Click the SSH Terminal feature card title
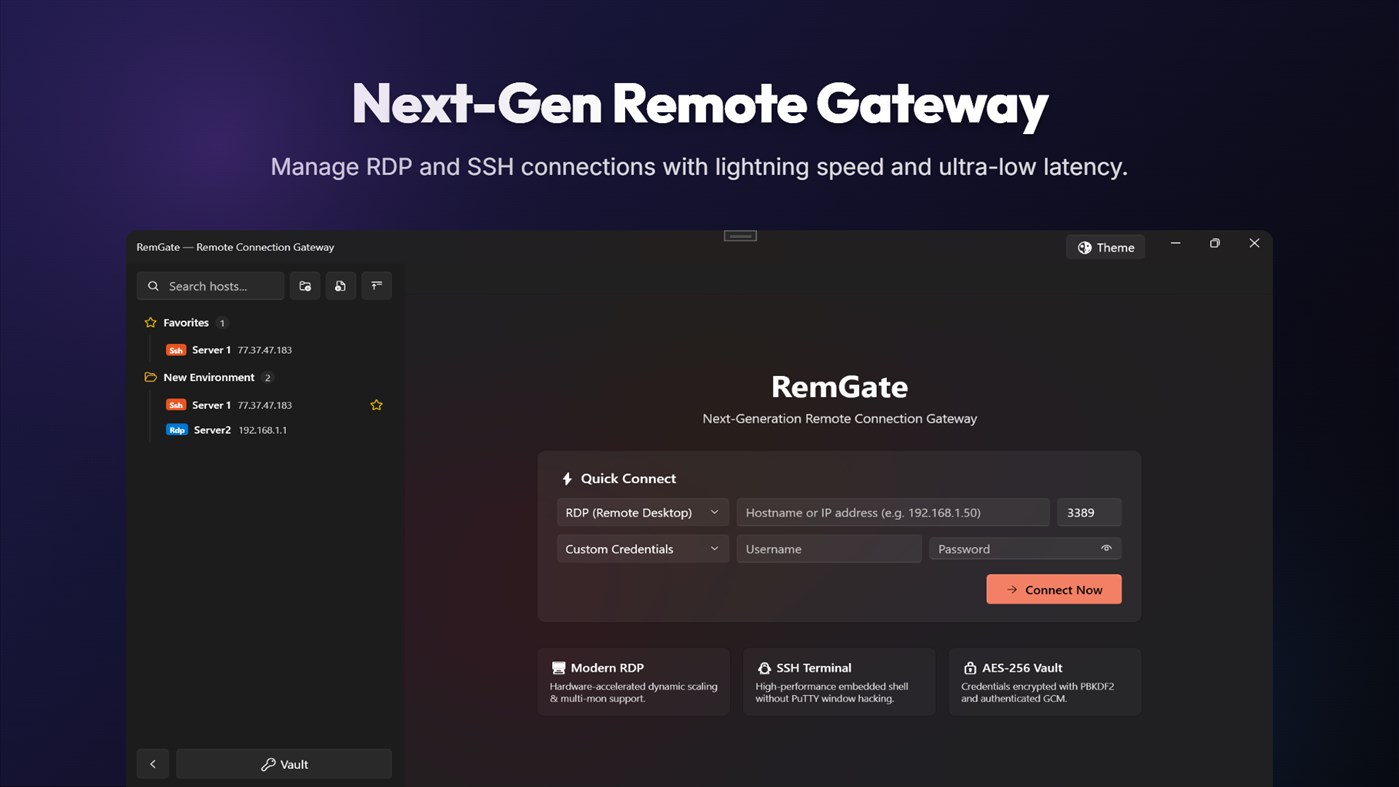The height and width of the screenshot is (787, 1399). [x=814, y=668]
